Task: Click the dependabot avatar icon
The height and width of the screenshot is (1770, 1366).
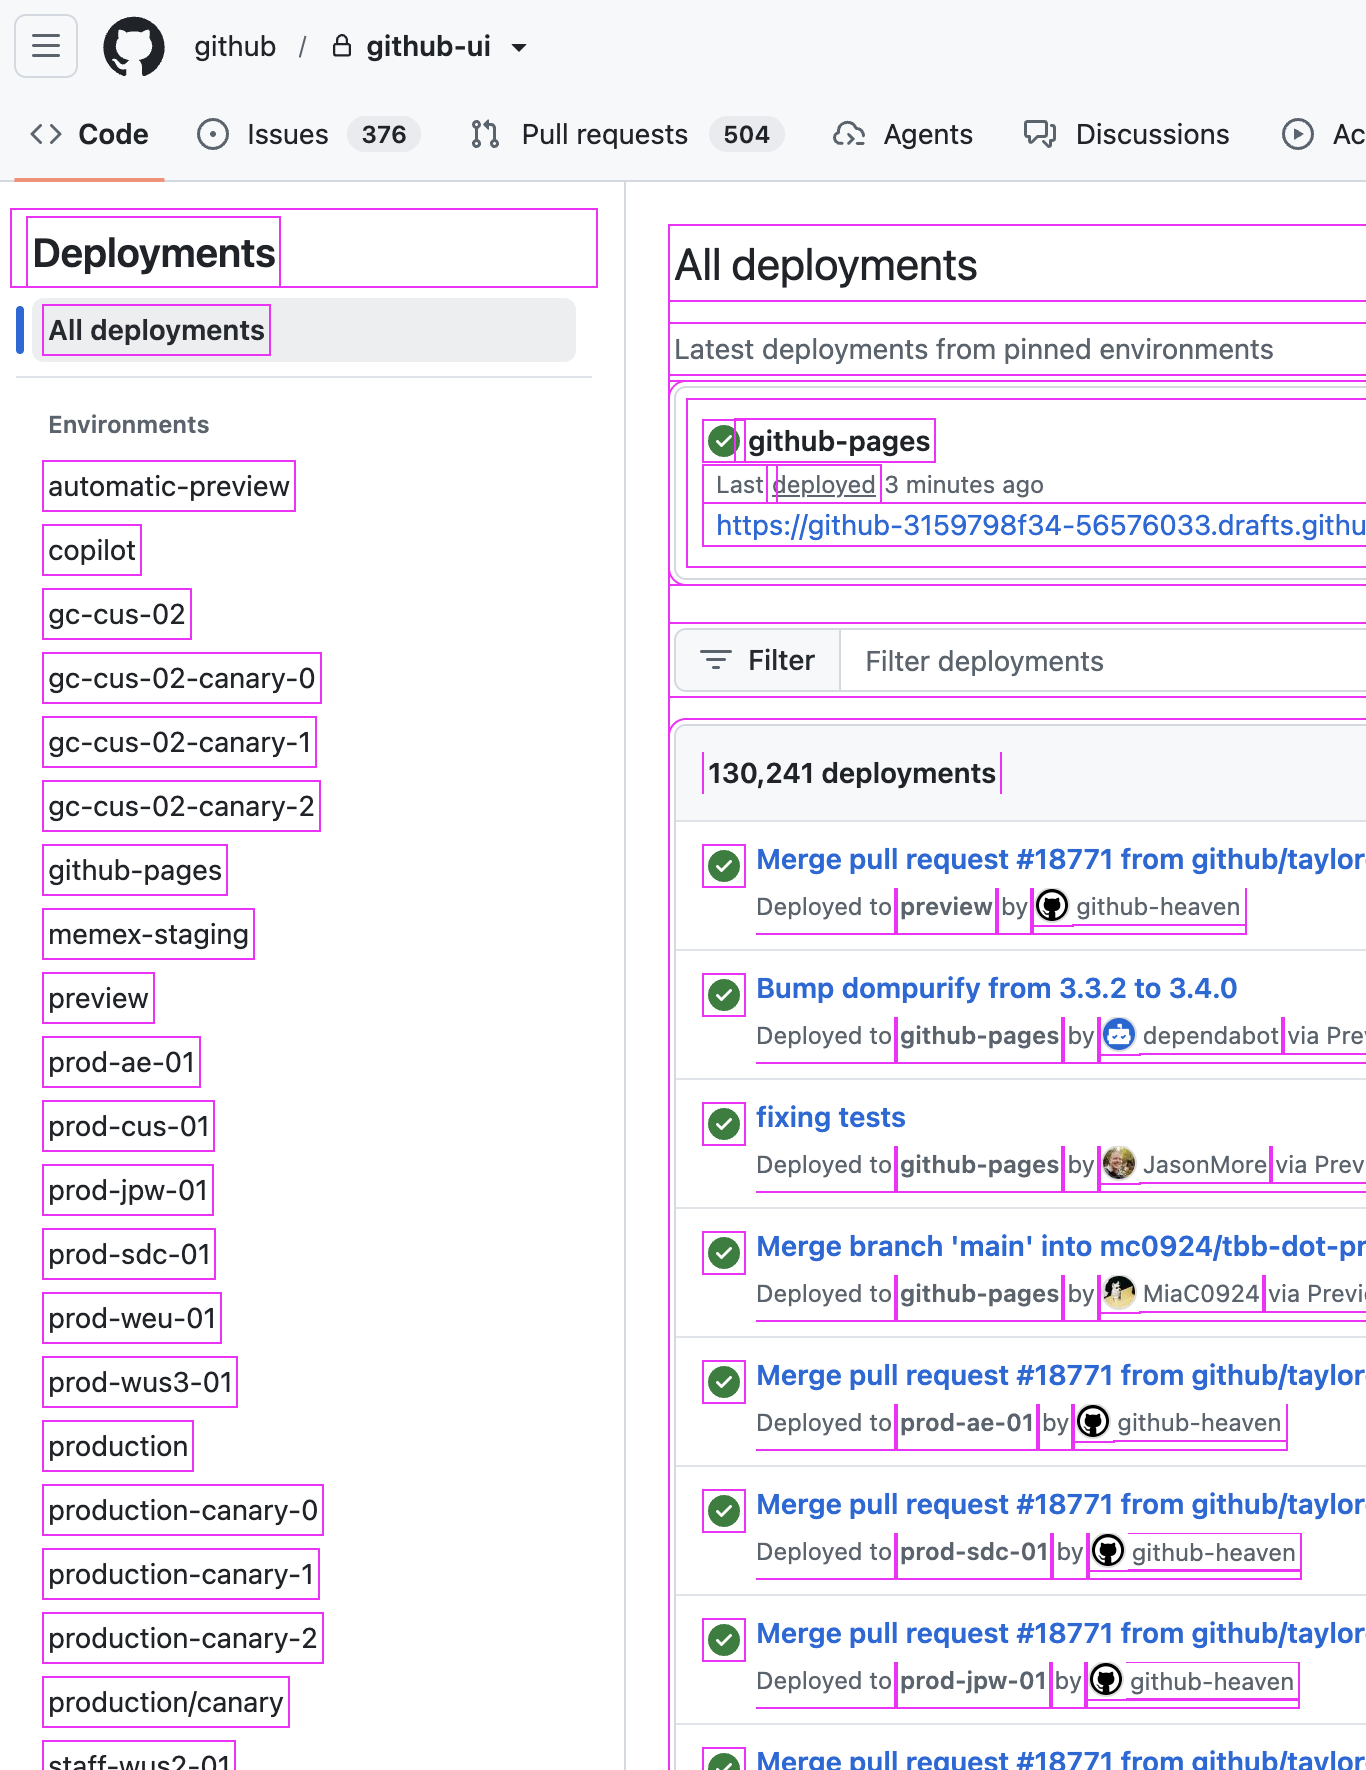Action: [1119, 1035]
